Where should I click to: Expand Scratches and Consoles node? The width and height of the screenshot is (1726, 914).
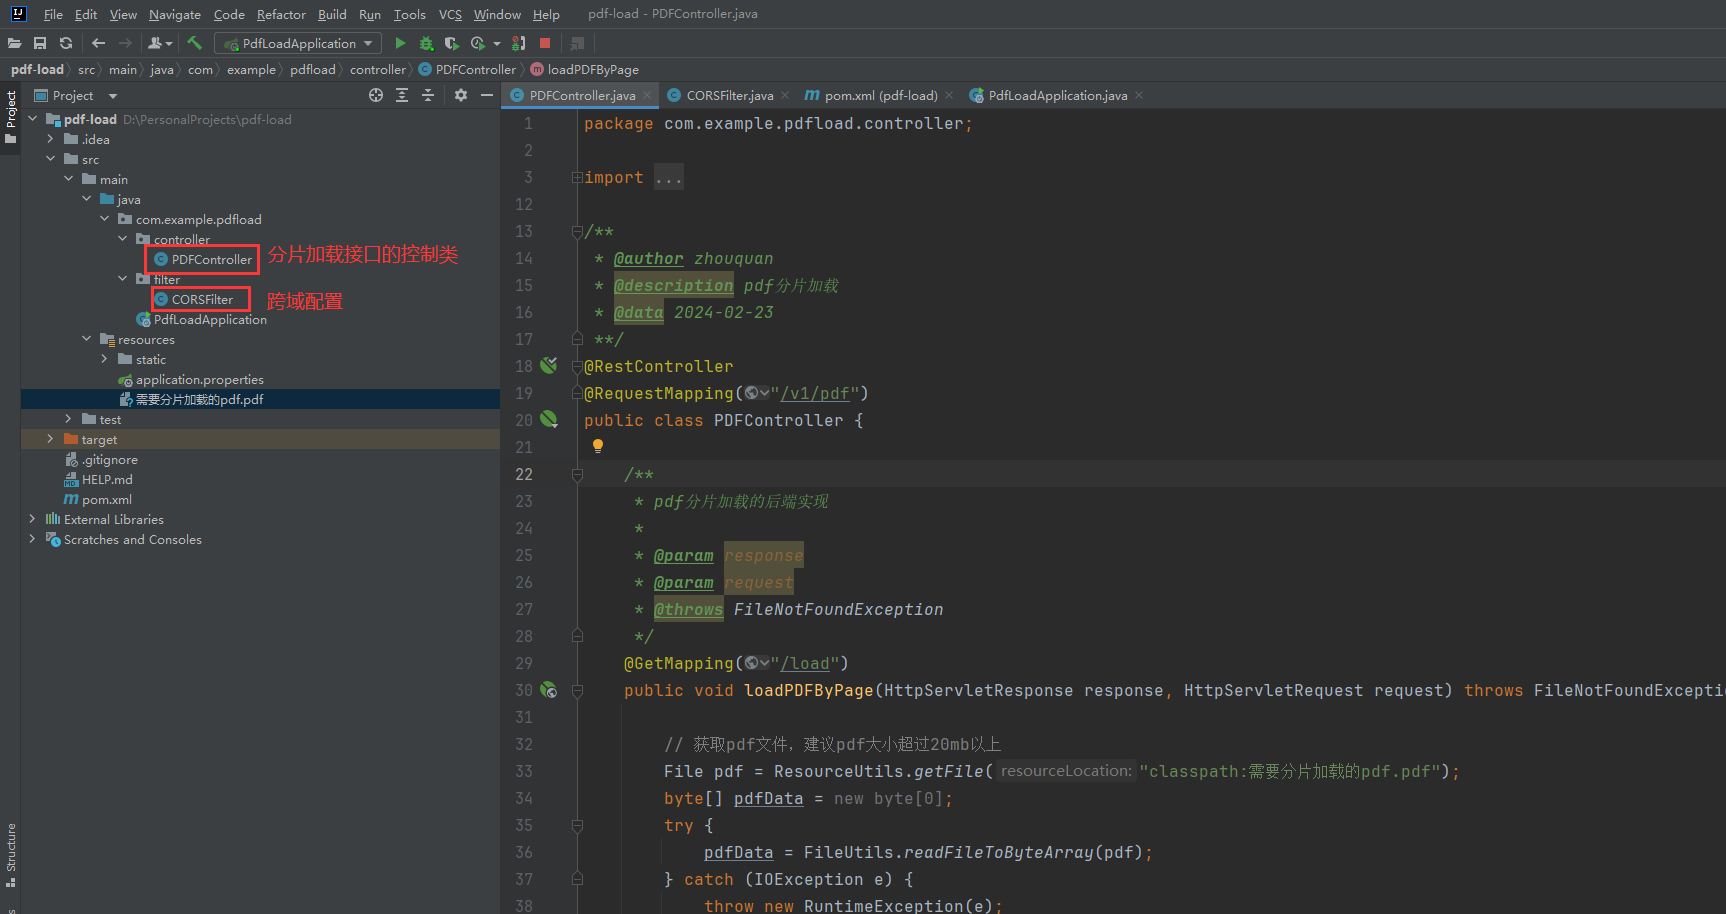[32, 539]
